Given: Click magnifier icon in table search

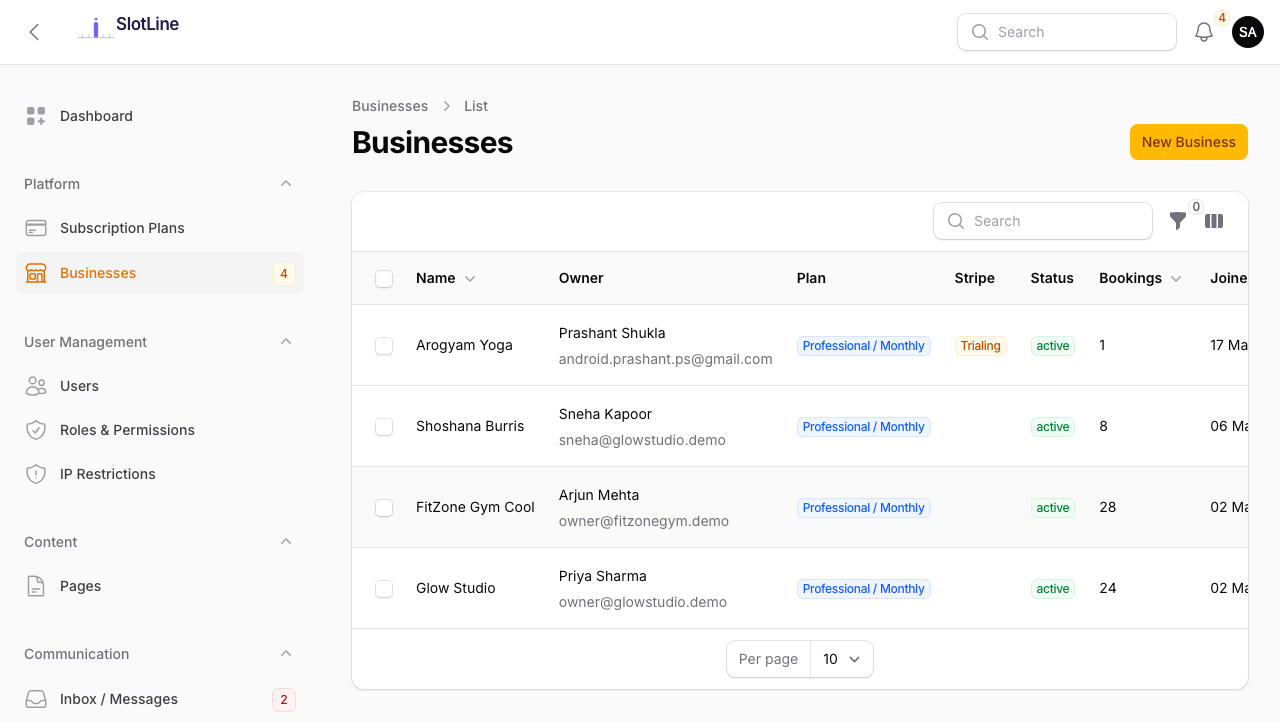Looking at the screenshot, I should (x=956, y=221).
